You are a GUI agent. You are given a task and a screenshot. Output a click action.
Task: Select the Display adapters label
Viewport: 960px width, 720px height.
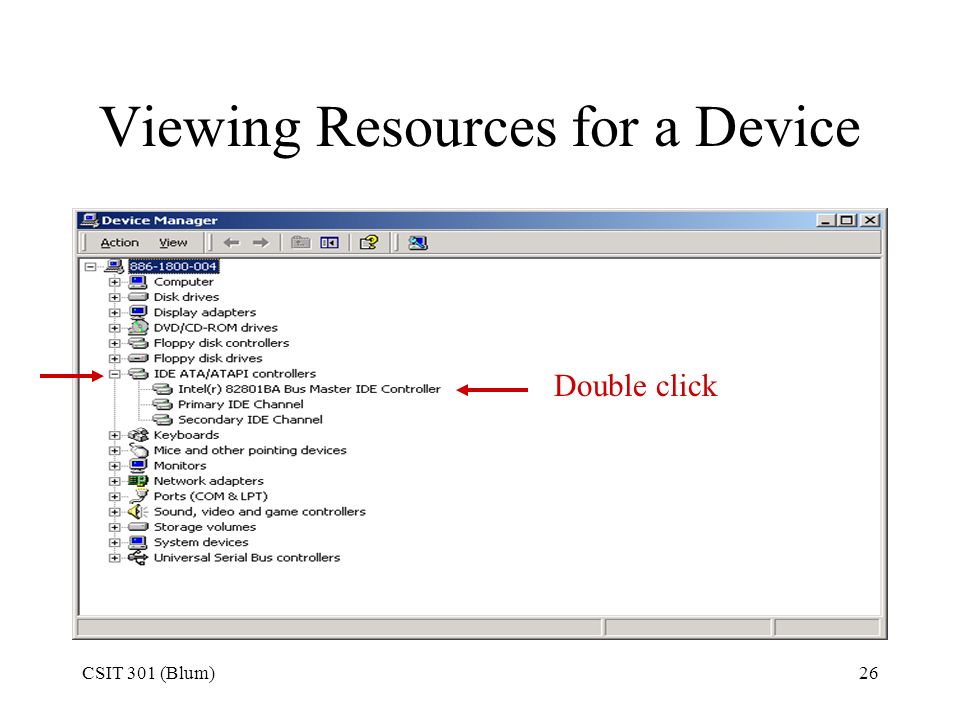pyautogui.click(x=204, y=312)
